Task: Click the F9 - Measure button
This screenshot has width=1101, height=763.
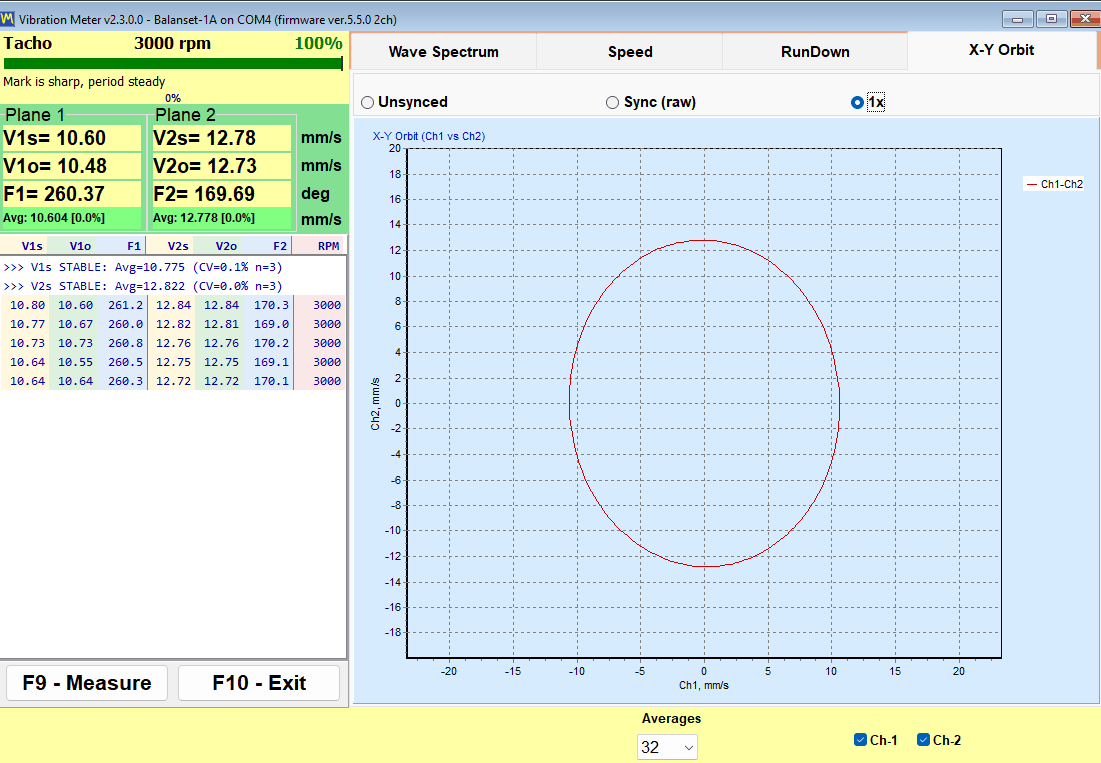Action: tap(87, 683)
